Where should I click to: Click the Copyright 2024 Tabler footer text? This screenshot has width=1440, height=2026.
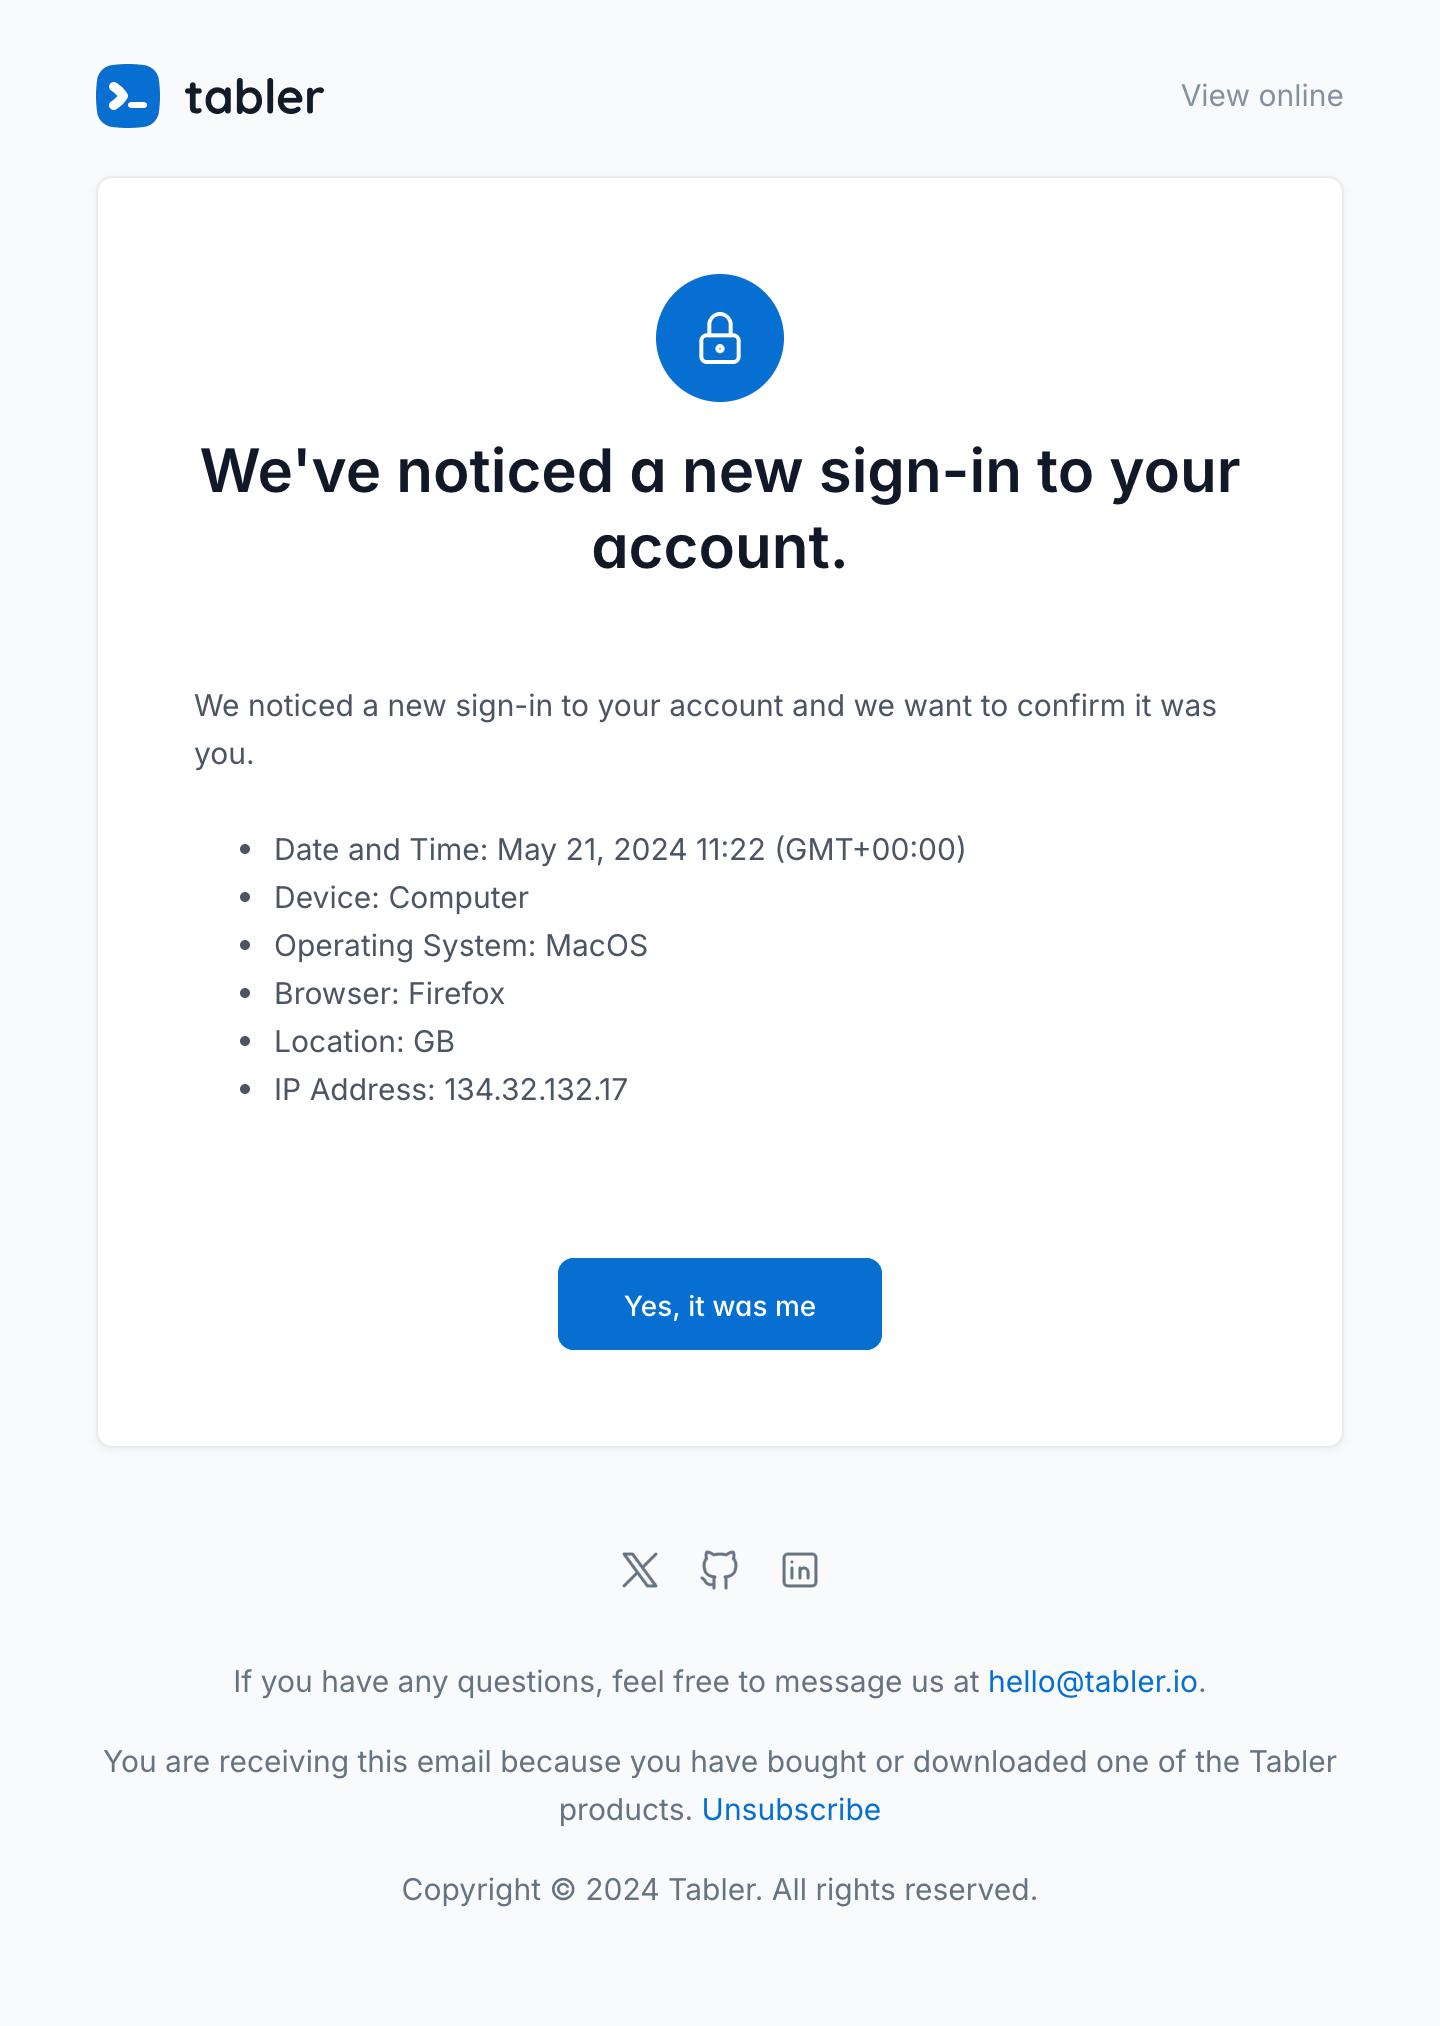click(720, 1889)
